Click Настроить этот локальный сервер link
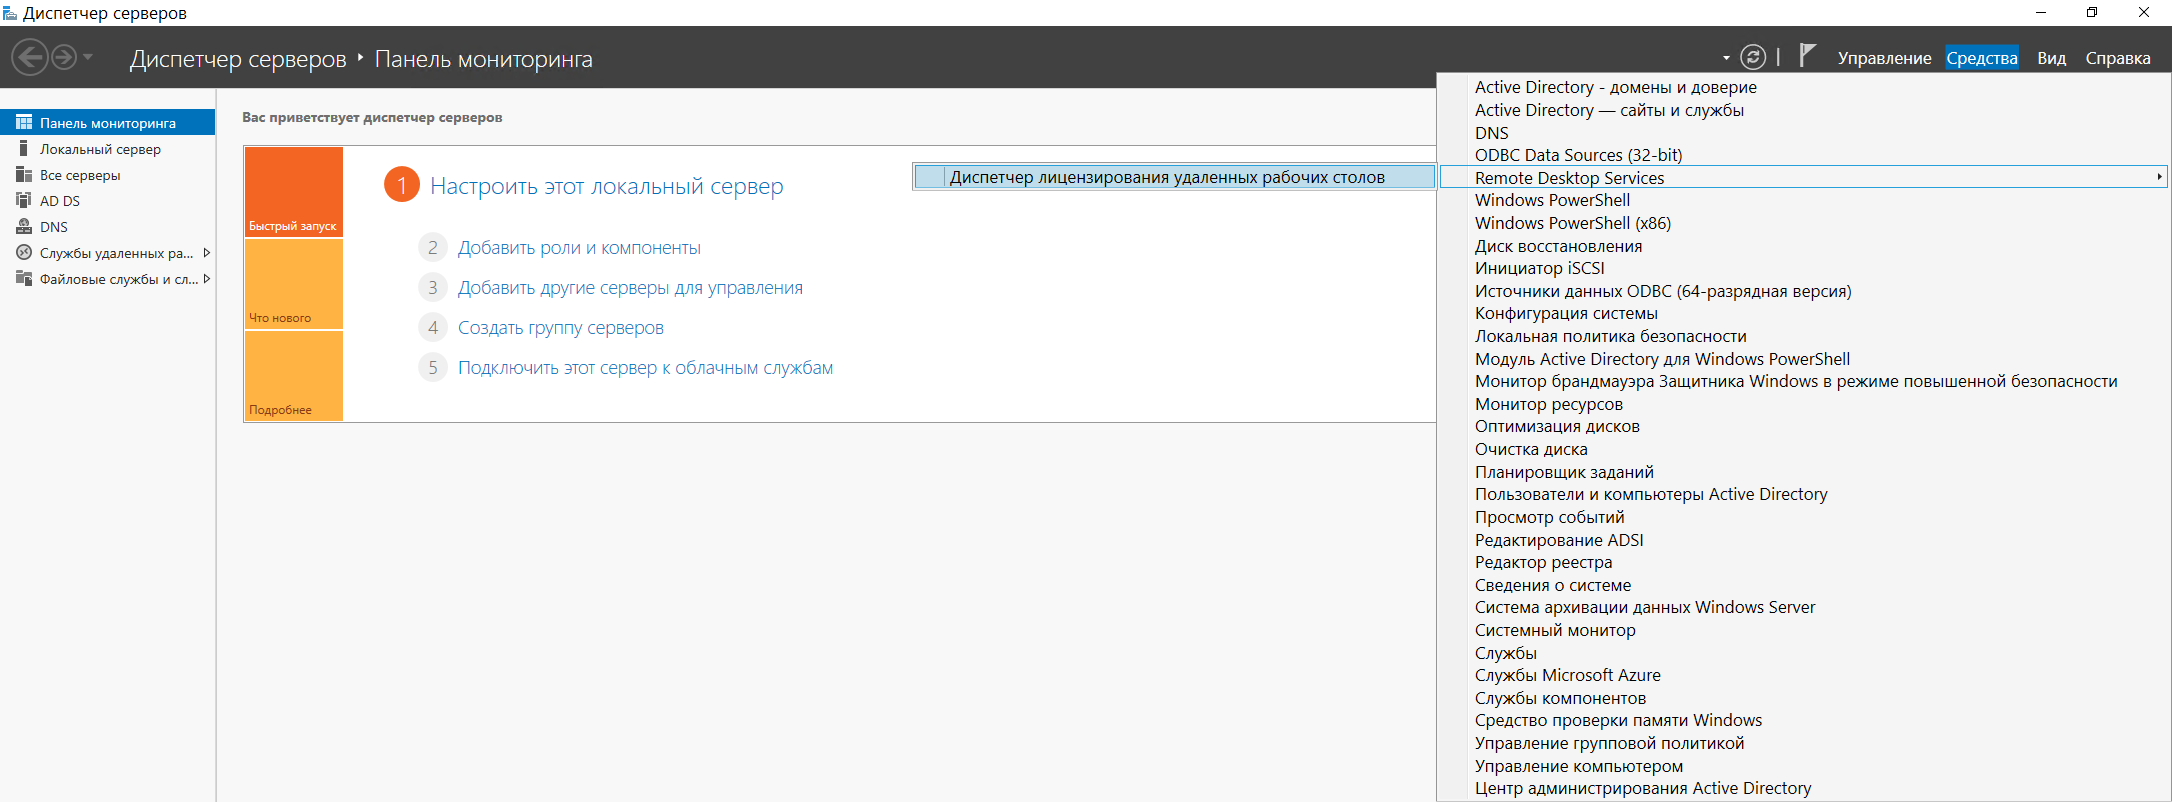Image resolution: width=2172 pixels, height=802 pixels. 606,186
